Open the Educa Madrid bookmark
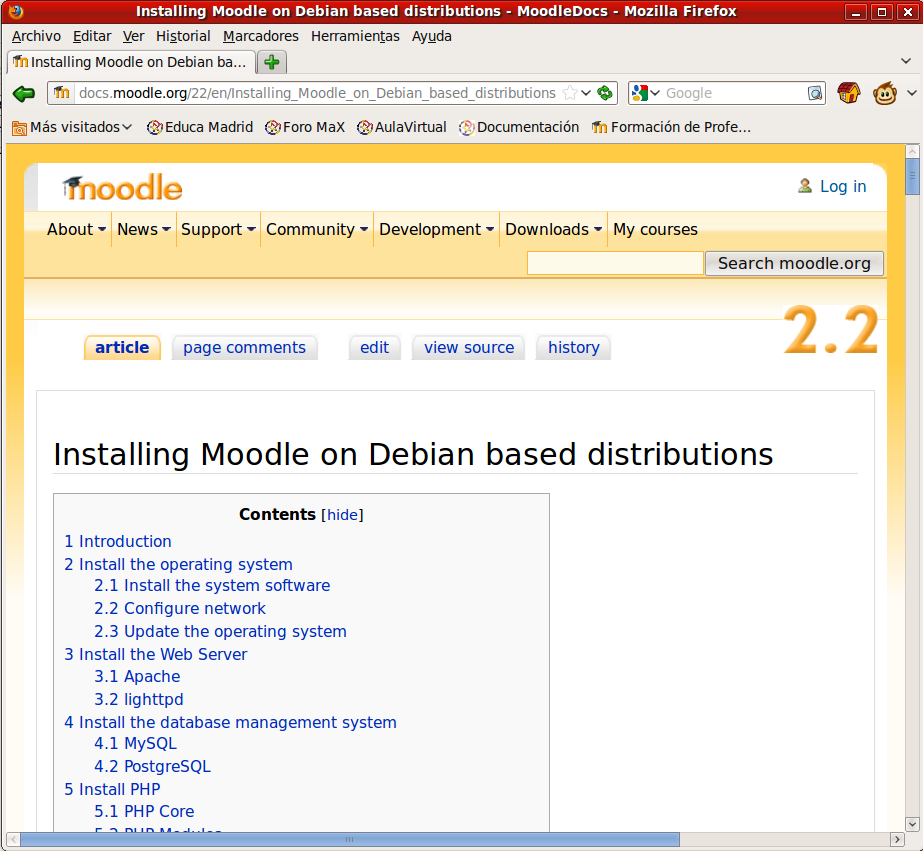 coord(200,127)
